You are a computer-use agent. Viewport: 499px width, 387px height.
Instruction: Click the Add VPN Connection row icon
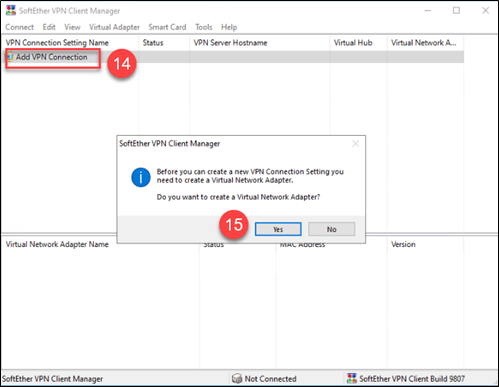tap(10, 57)
